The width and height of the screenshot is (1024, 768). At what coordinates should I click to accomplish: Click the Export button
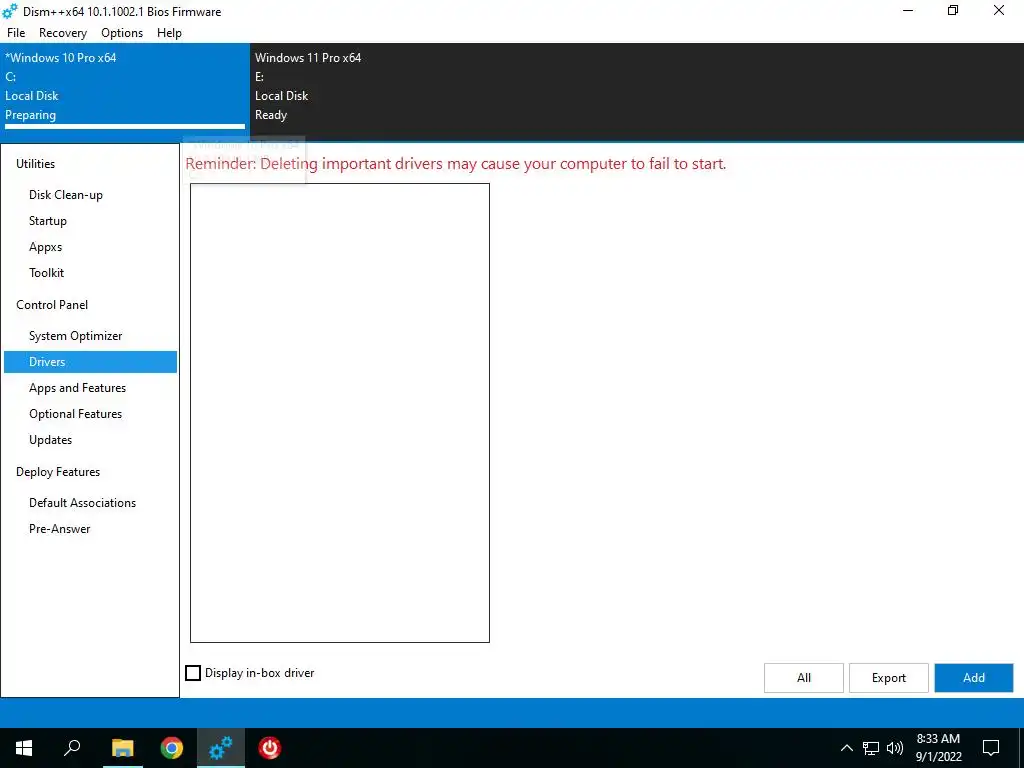pos(889,678)
